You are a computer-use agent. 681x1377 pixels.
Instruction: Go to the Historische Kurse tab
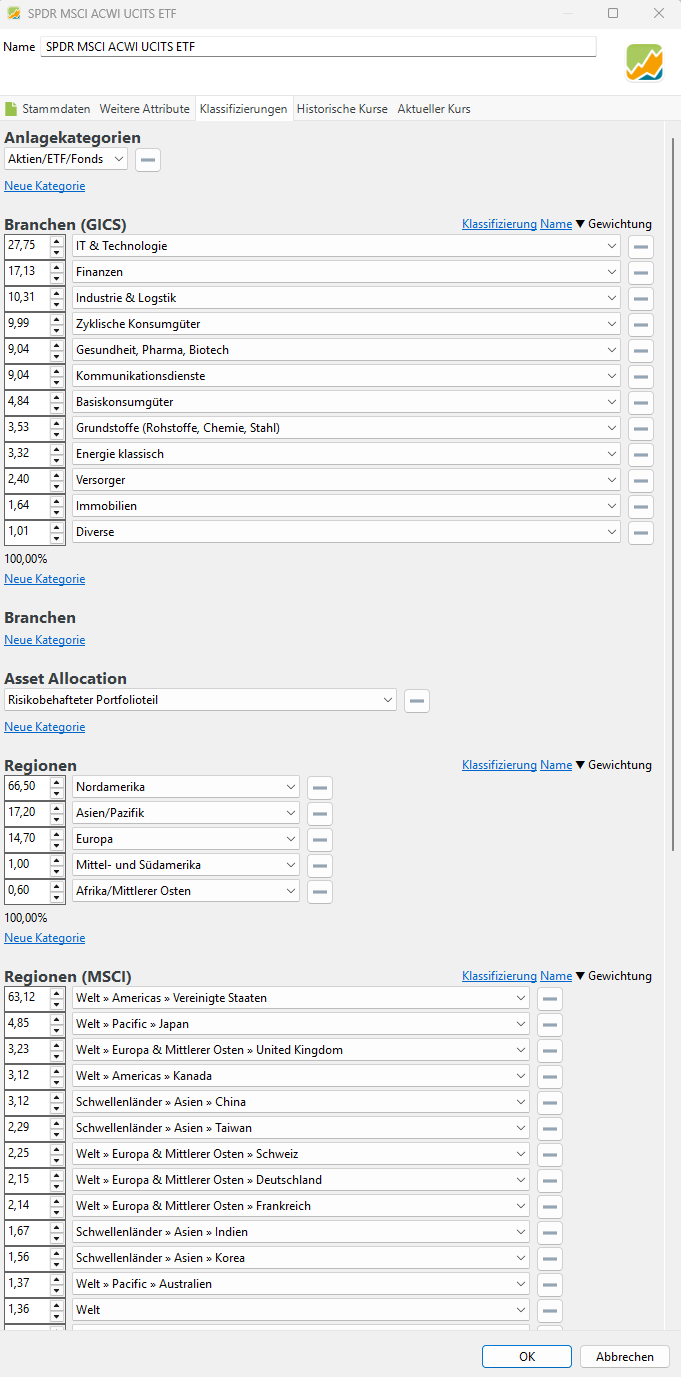[342, 109]
